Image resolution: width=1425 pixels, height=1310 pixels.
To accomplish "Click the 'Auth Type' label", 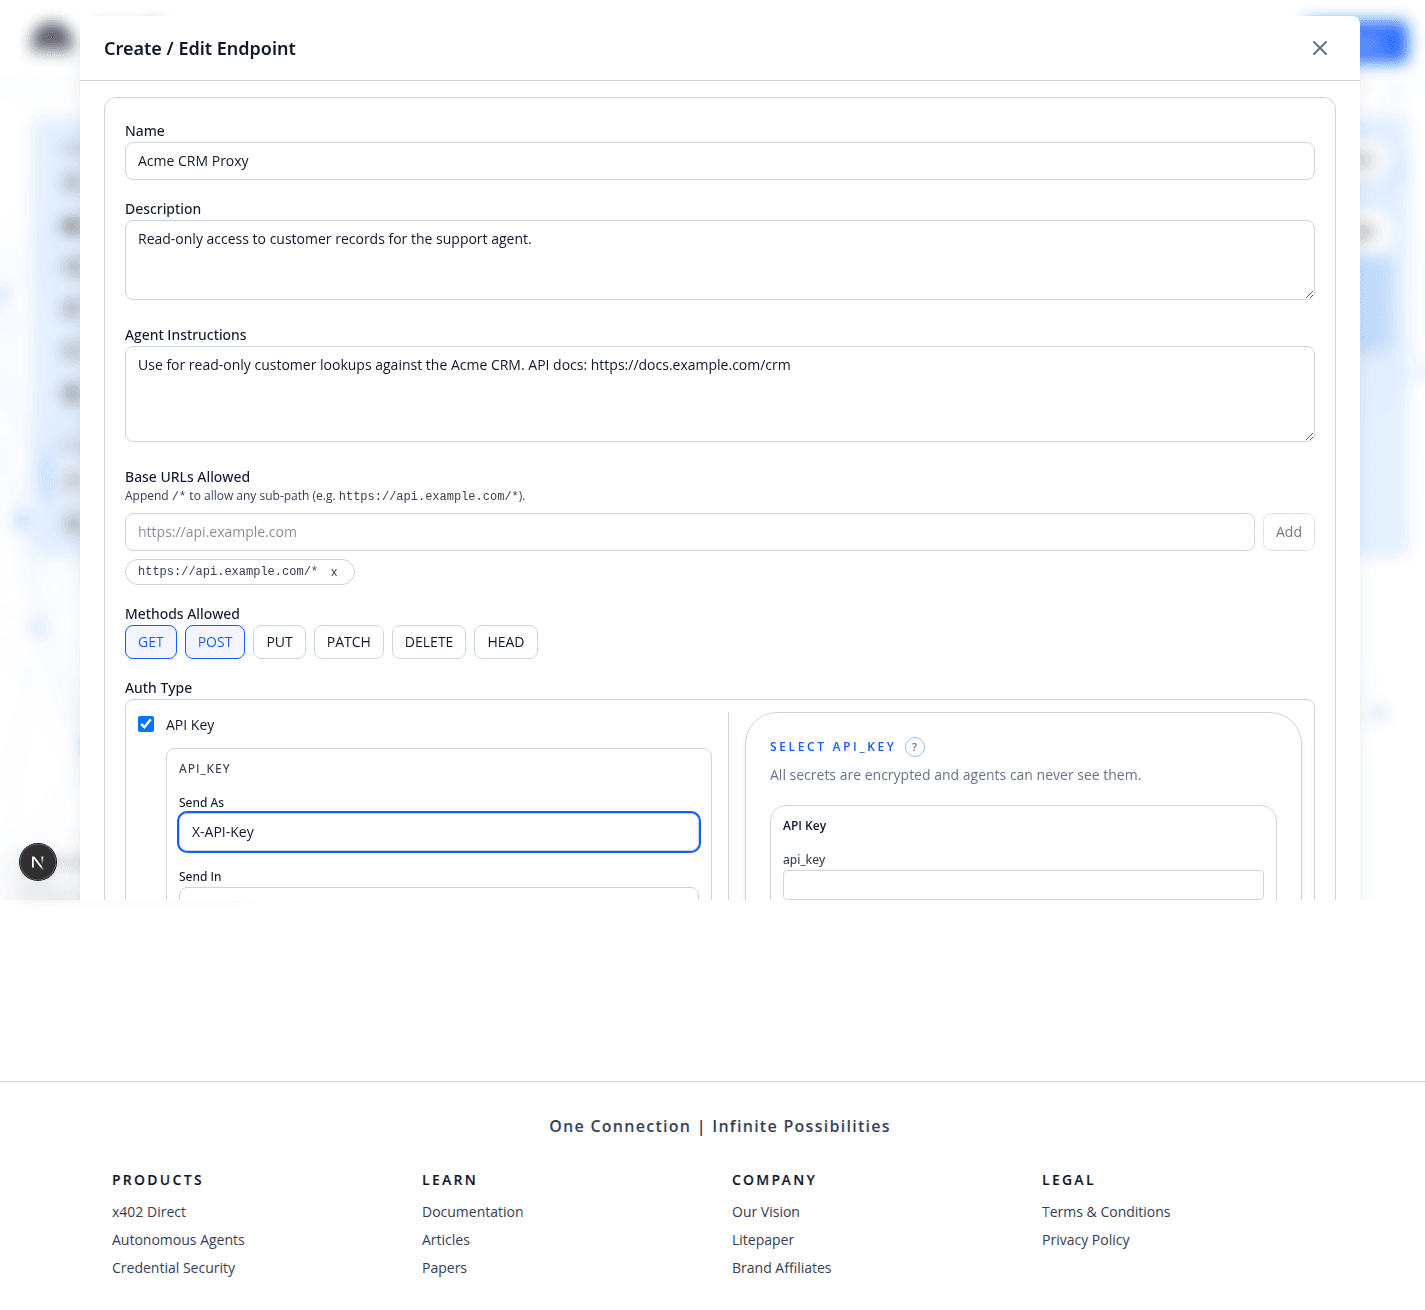I will click(158, 688).
